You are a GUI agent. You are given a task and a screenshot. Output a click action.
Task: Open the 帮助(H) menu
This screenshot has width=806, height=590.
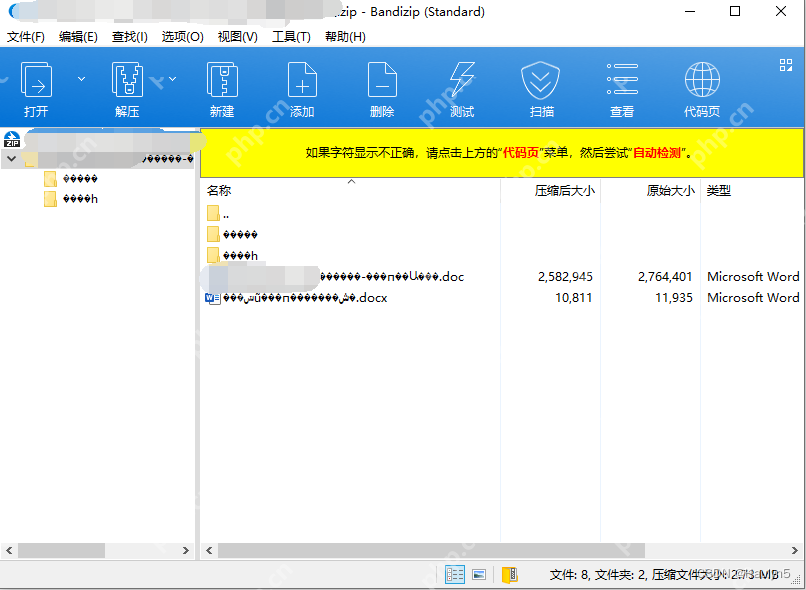click(345, 36)
